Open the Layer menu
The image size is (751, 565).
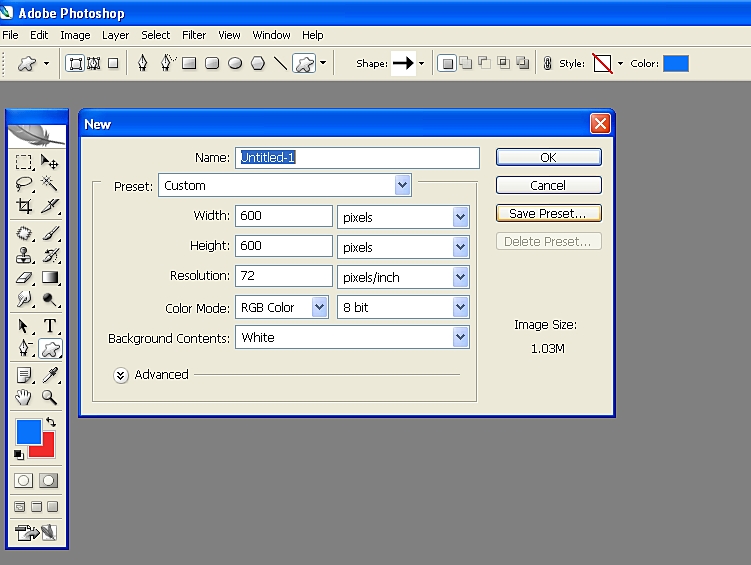(x=115, y=35)
